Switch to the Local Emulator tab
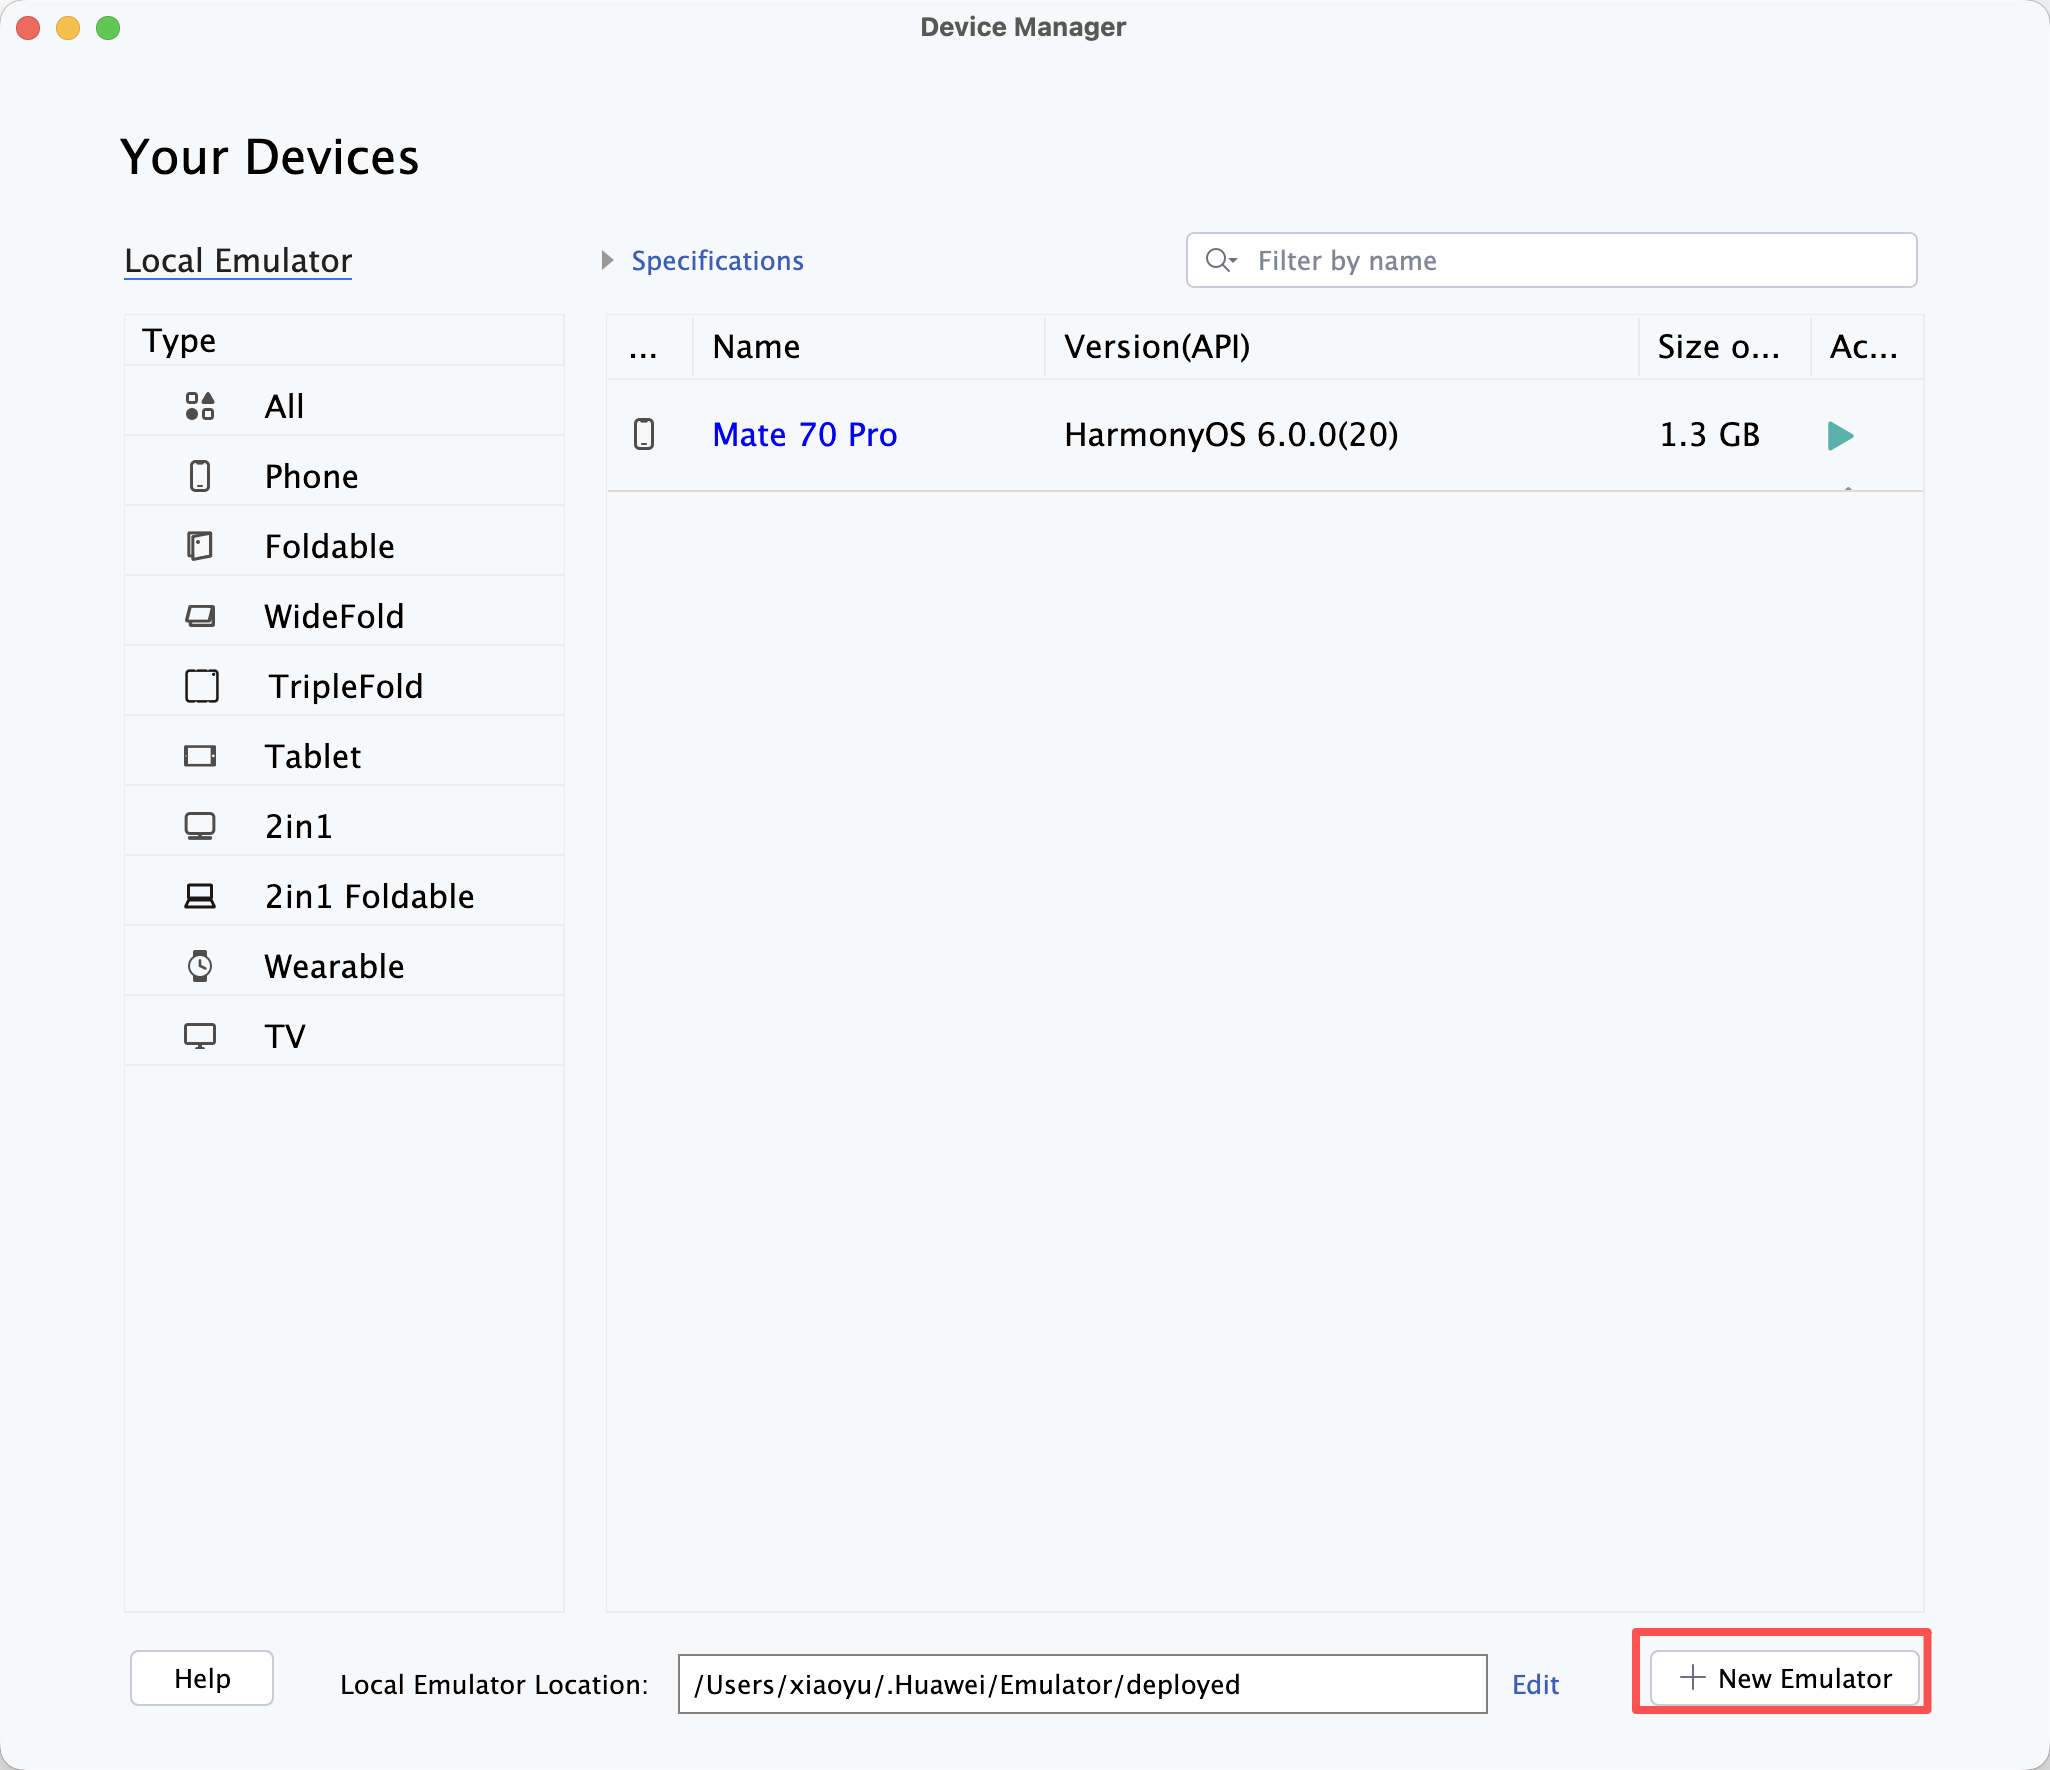This screenshot has height=1770, width=2050. 238,260
